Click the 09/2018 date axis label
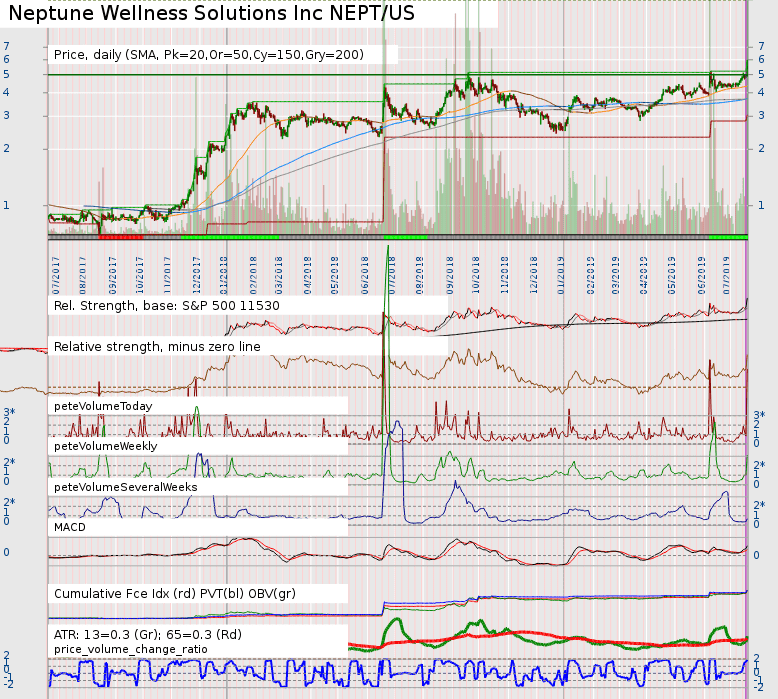Screen dimensions: 778x699 (450, 275)
